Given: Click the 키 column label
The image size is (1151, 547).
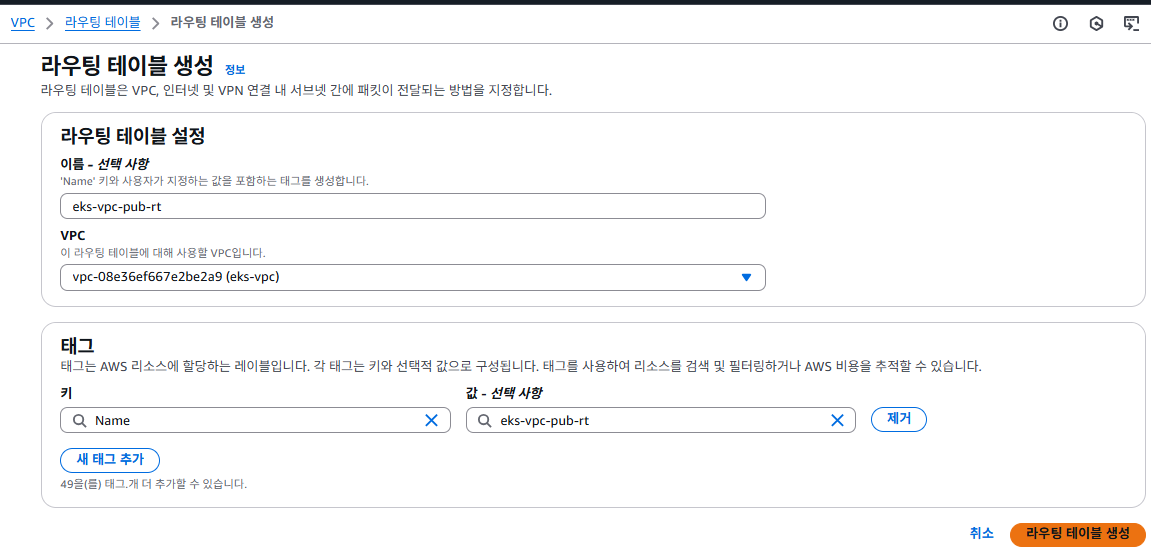Looking at the screenshot, I should 65,393.
